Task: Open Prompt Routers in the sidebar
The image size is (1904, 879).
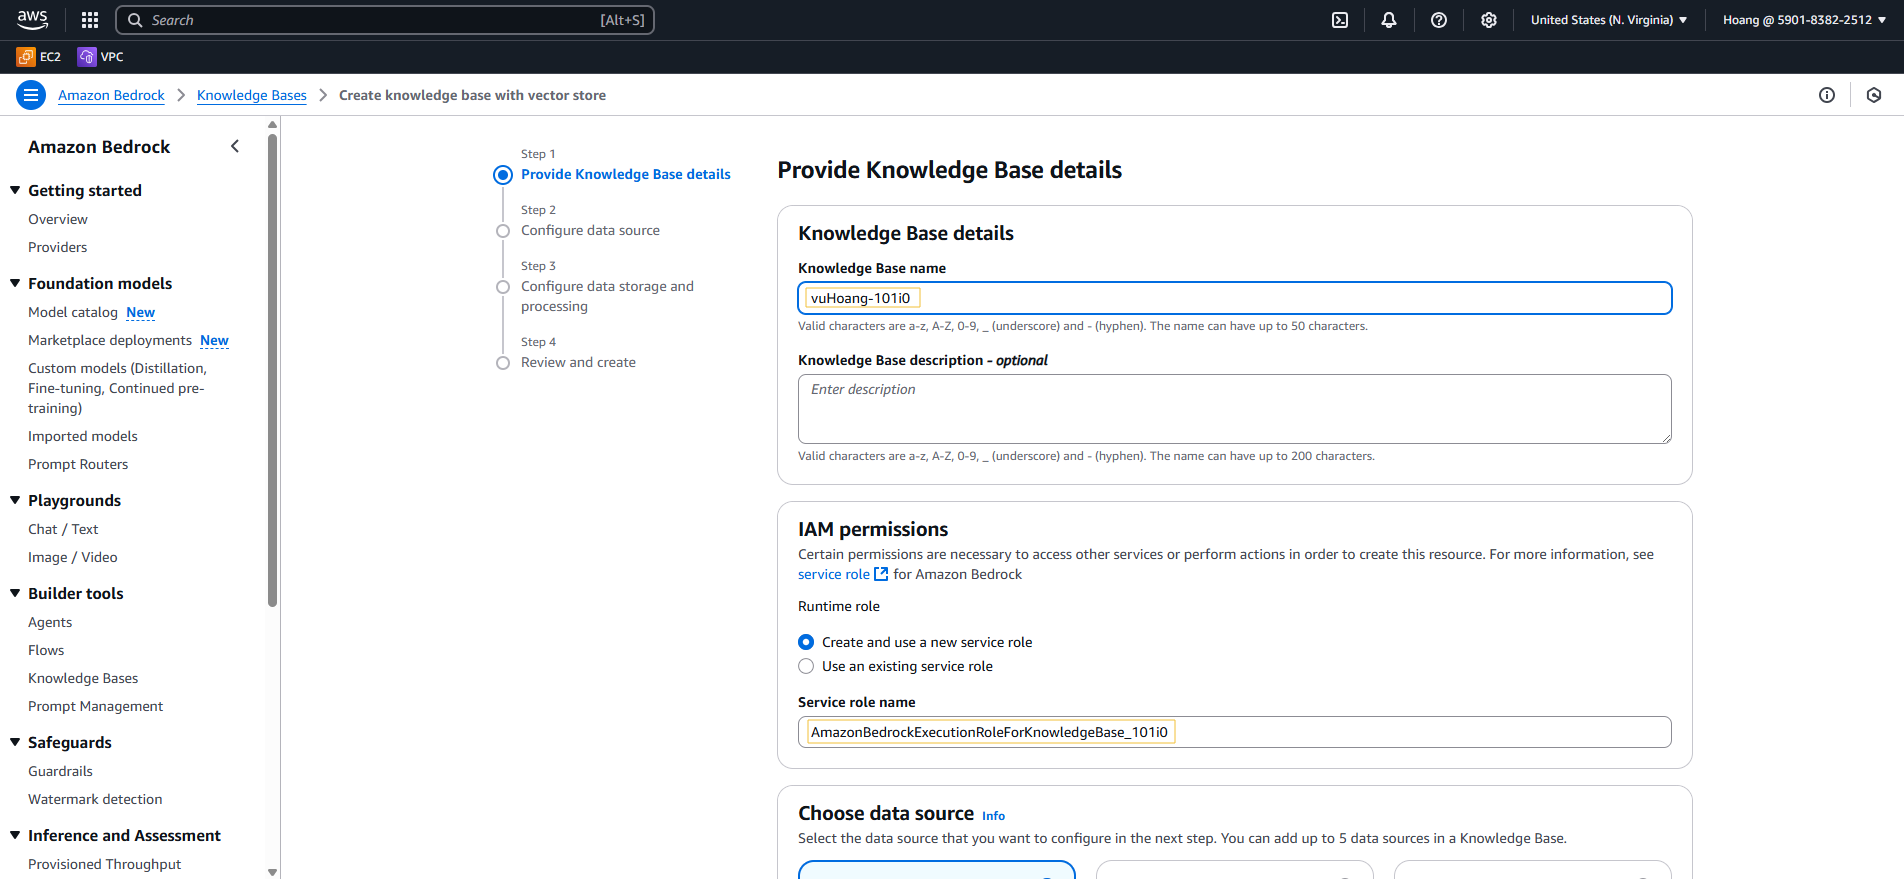Action: pyautogui.click(x=78, y=464)
